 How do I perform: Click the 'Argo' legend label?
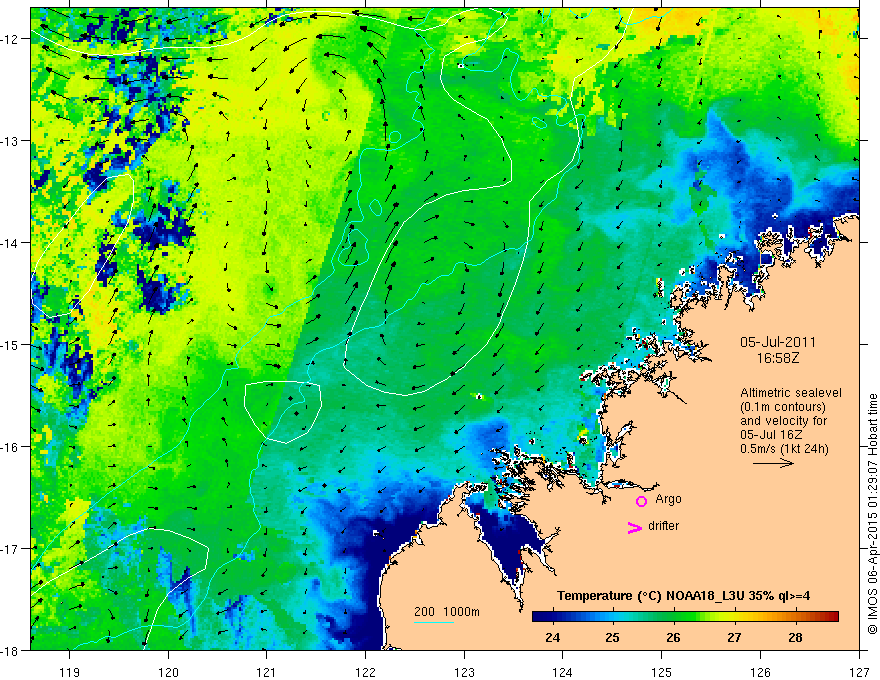[x=668, y=499]
